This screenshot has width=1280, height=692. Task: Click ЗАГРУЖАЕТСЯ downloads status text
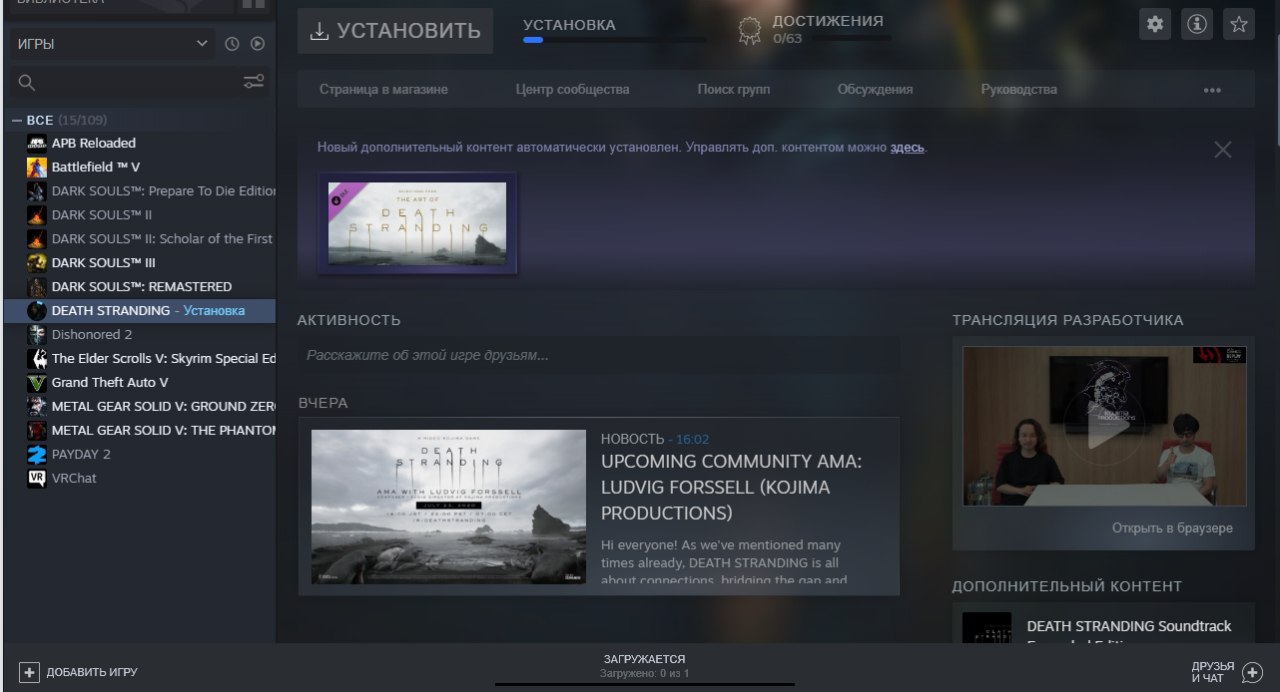[x=644, y=659]
